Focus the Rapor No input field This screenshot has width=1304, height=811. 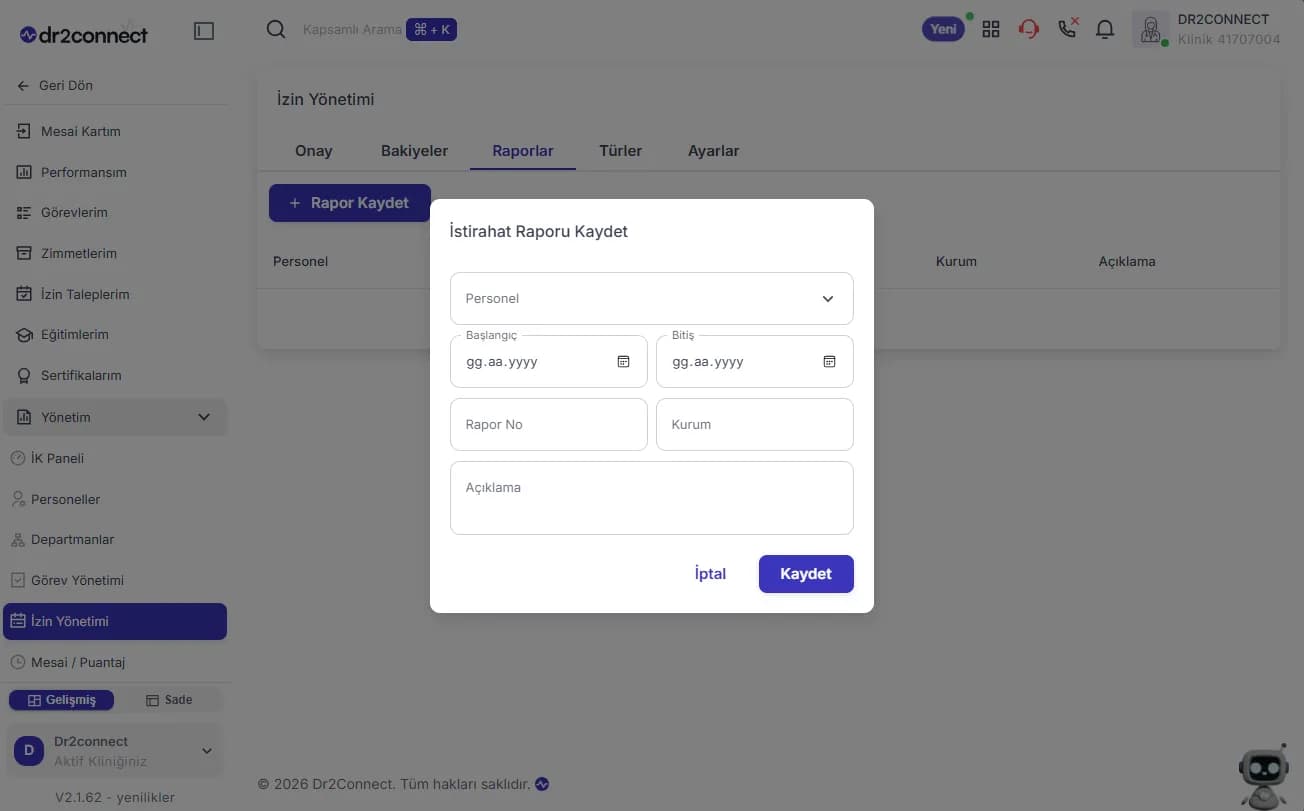point(549,424)
